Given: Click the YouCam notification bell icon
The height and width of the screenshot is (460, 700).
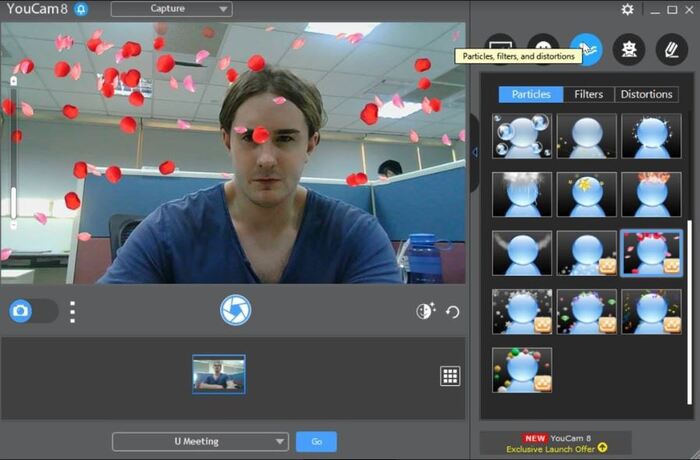Looking at the screenshot, I should click(81, 10).
